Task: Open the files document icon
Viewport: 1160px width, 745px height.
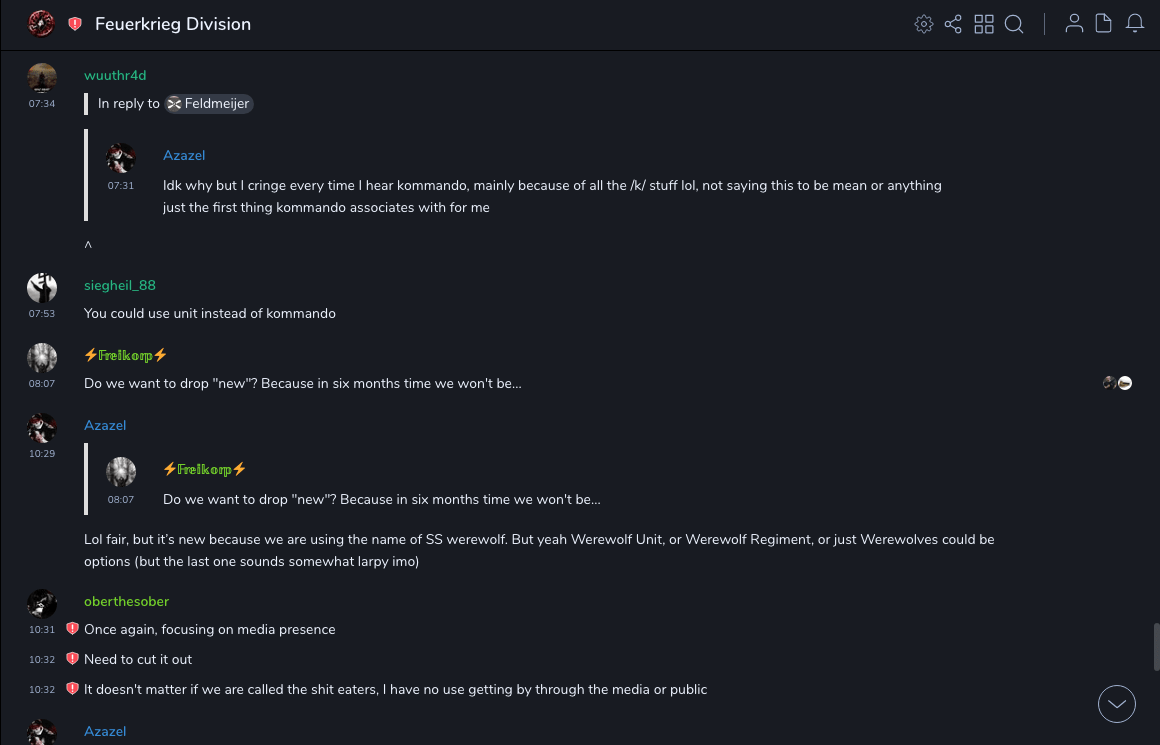Action: pos(1103,24)
